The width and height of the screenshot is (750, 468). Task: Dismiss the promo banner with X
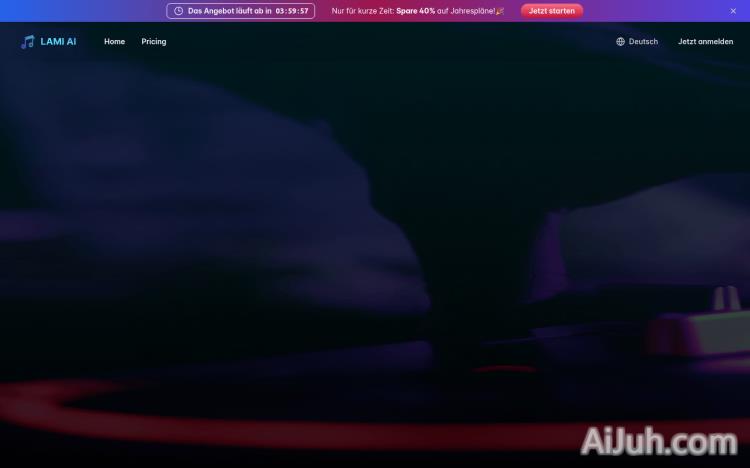733,11
